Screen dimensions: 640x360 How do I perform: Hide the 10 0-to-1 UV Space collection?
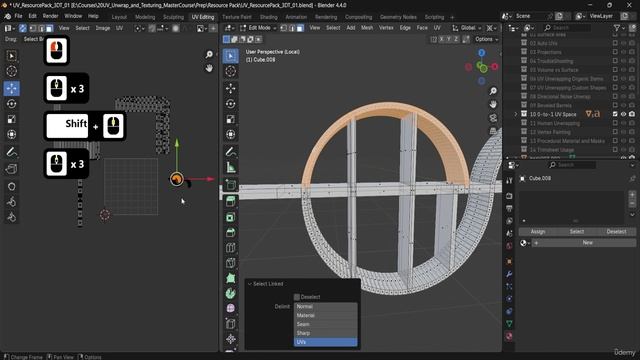pyautogui.click(x=623, y=114)
